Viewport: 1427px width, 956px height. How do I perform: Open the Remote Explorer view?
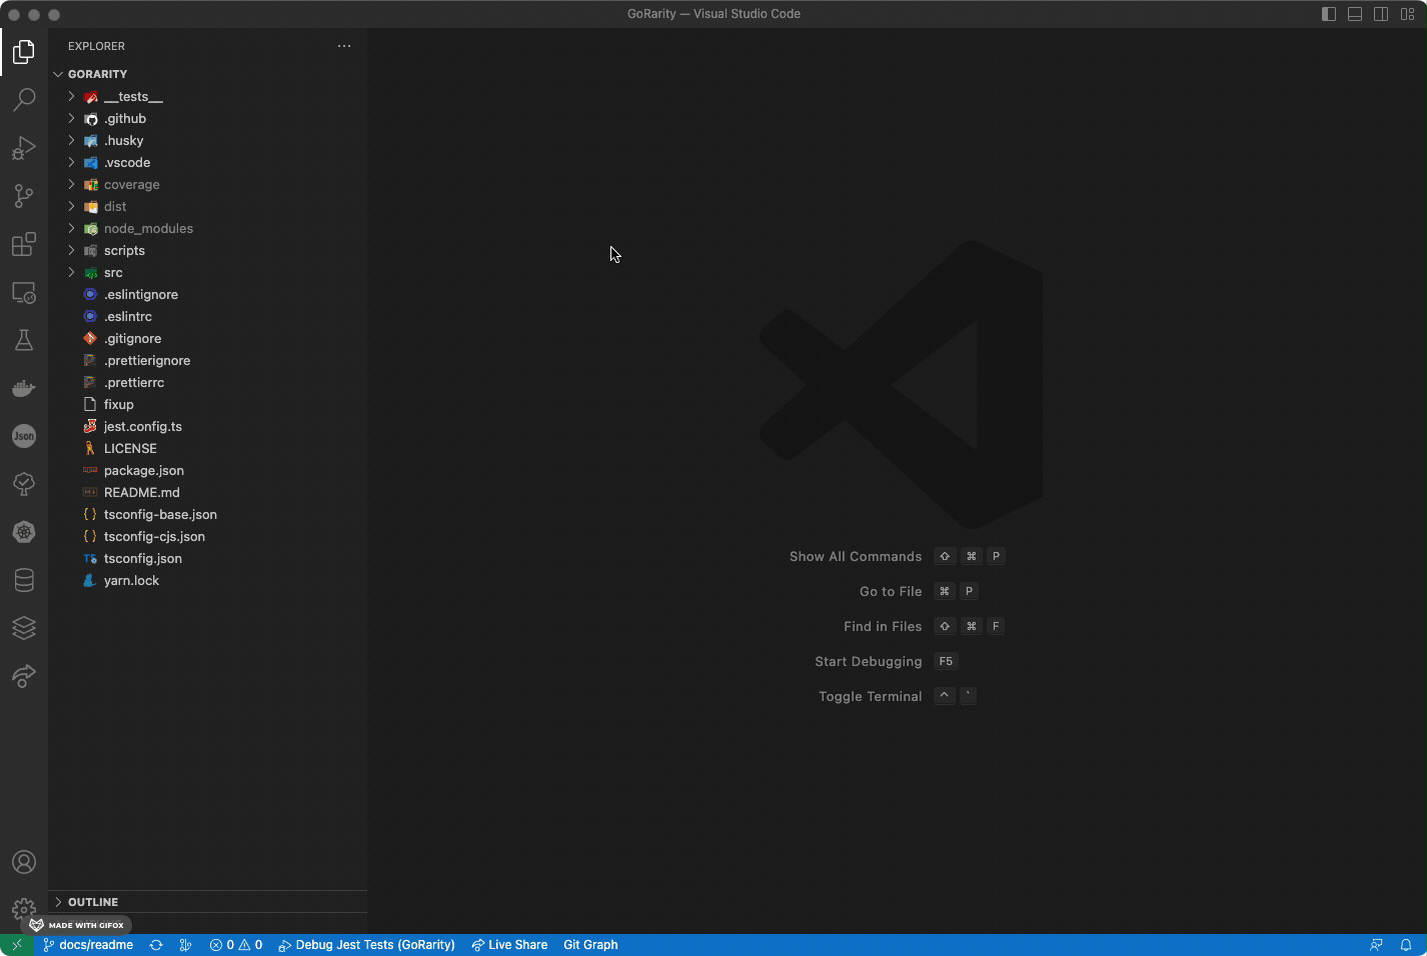tap(24, 292)
